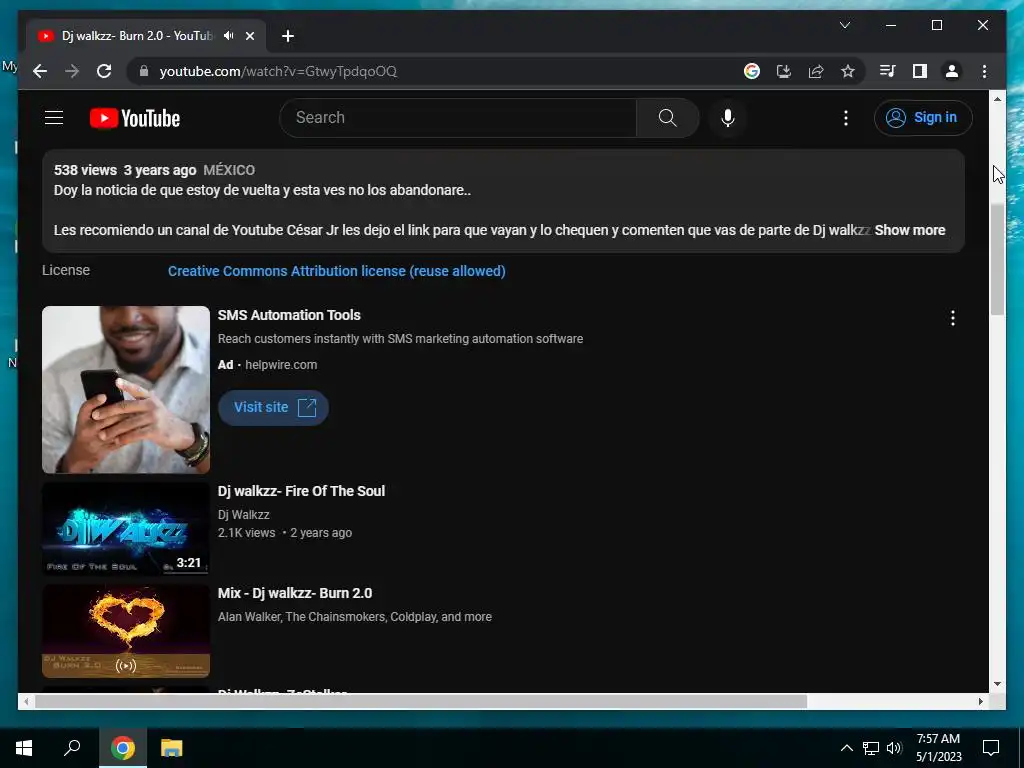Screen dimensions: 1024x768
Task: Expand description with Show more
Action: coord(910,230)
